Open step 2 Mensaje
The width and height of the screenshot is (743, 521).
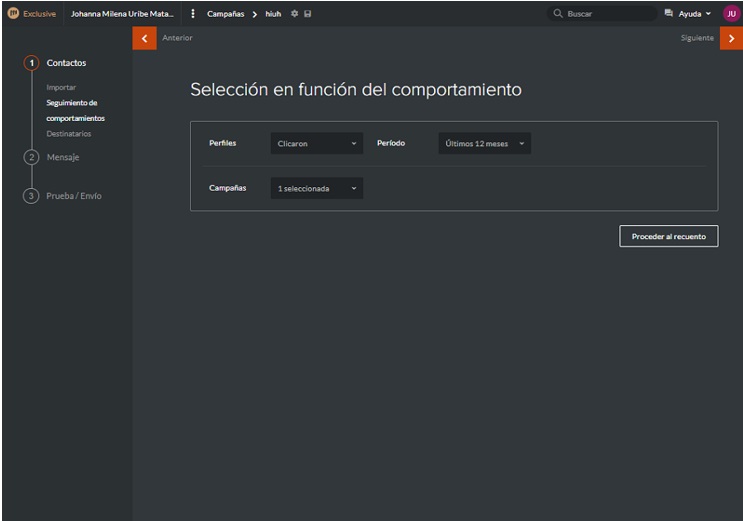pyautogui.click(x=62, y=157)
